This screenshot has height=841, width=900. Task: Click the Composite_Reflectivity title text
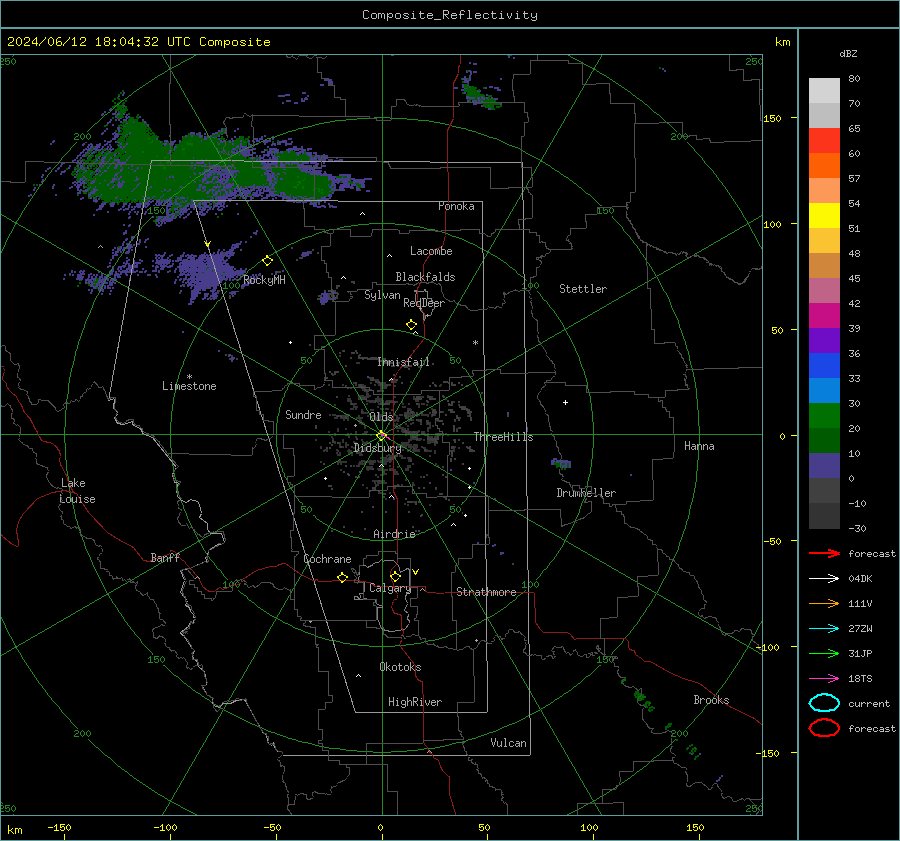click(x=450, y=15)
